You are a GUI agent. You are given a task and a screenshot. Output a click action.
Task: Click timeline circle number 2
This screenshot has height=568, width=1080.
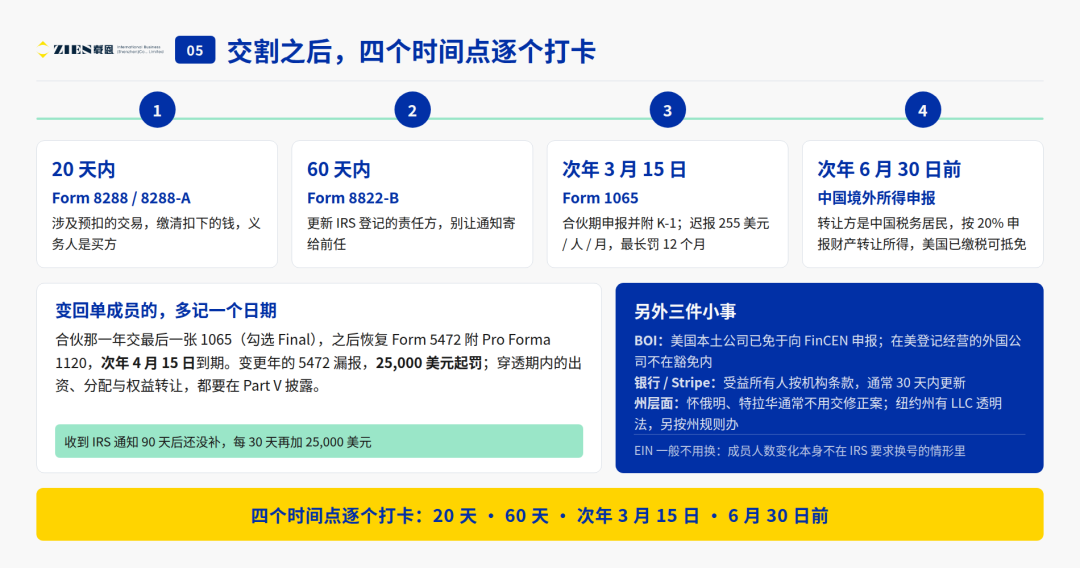tap(412, 110)
